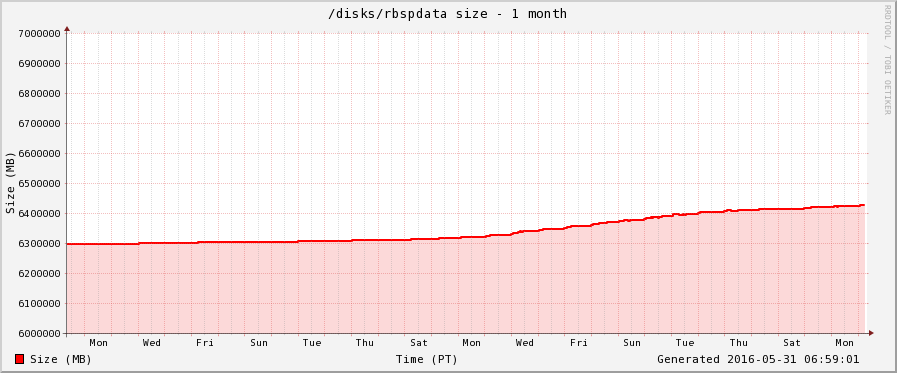Viewport: 897px width, 373px height.
Task: Click the 'Generated 2016-05-31 06:59:01' timestamp
Action: coord(758,359)
